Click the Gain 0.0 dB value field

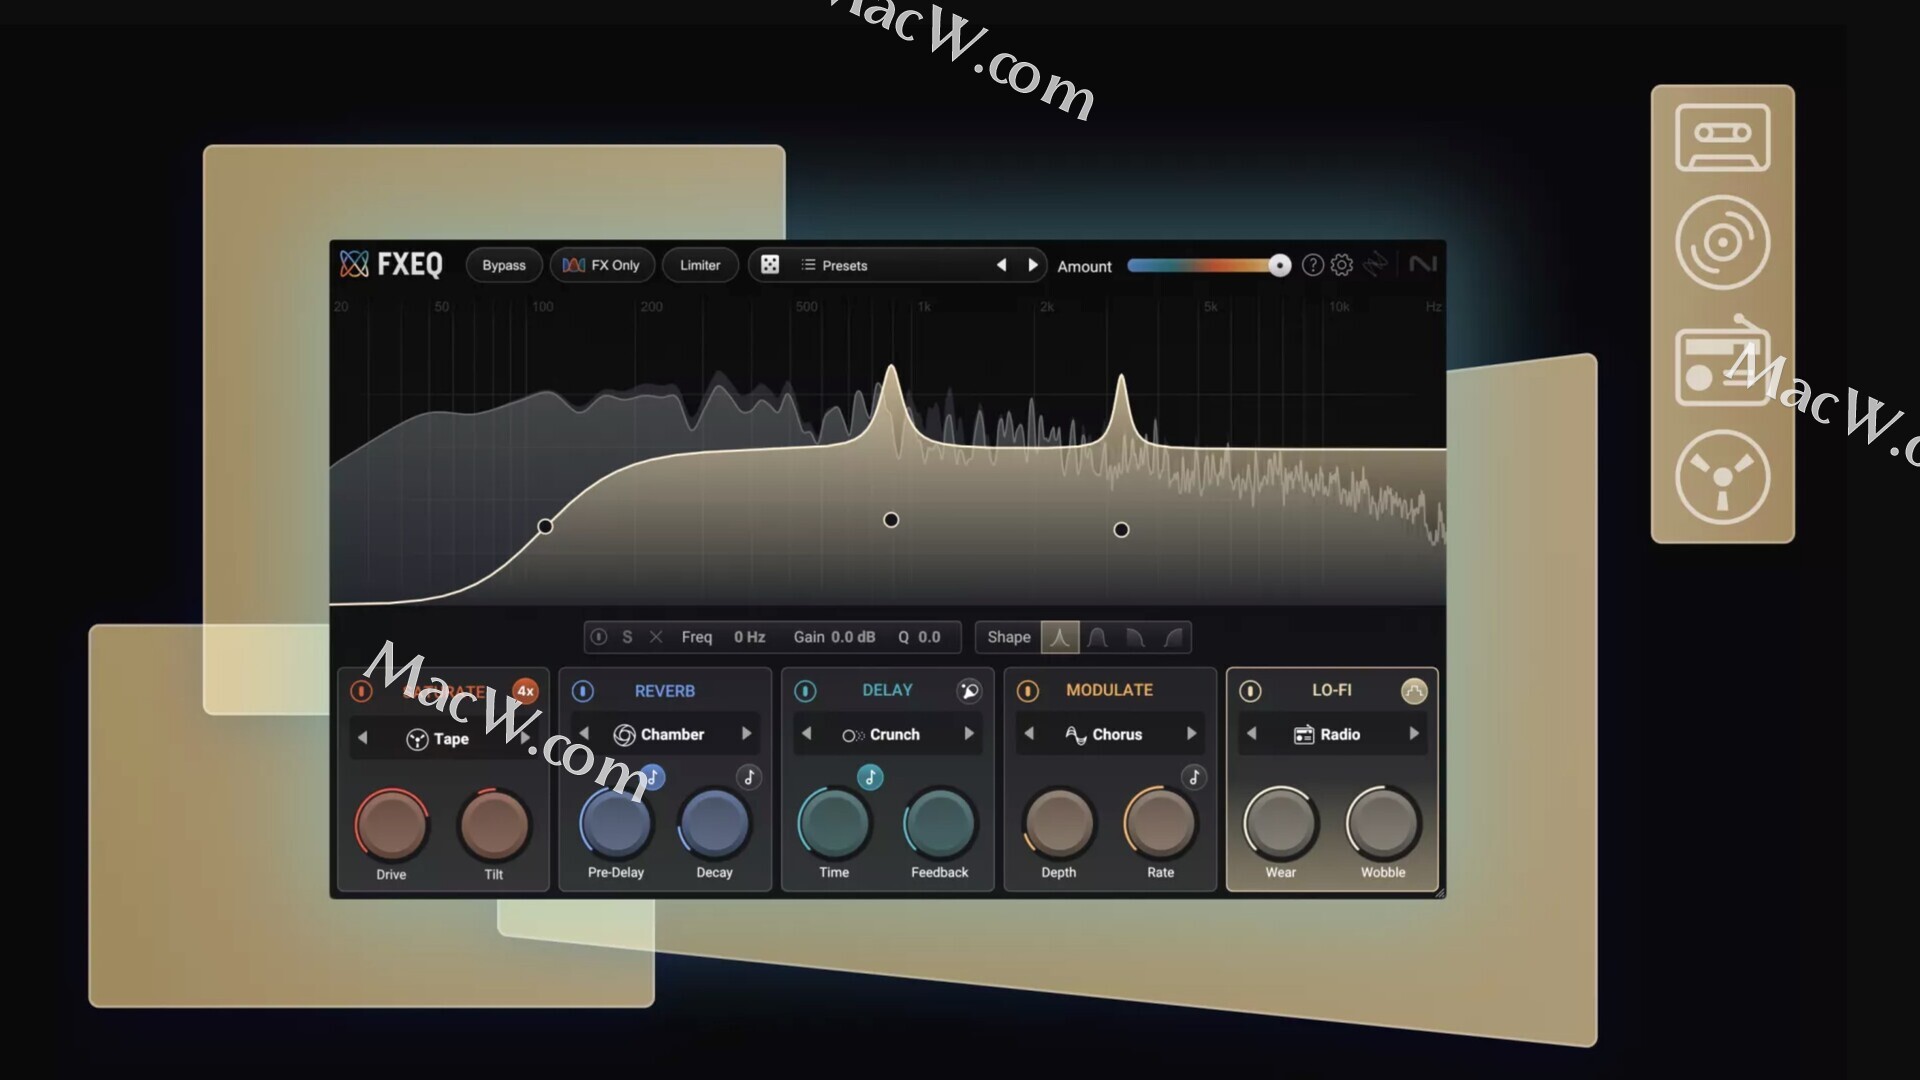pyautogui.click(x=853, y=637)
